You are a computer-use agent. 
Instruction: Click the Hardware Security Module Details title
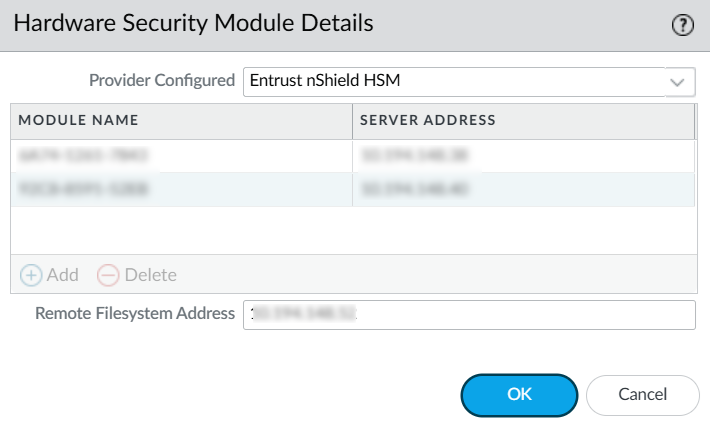pyautogui.click(x=193, y=24)
